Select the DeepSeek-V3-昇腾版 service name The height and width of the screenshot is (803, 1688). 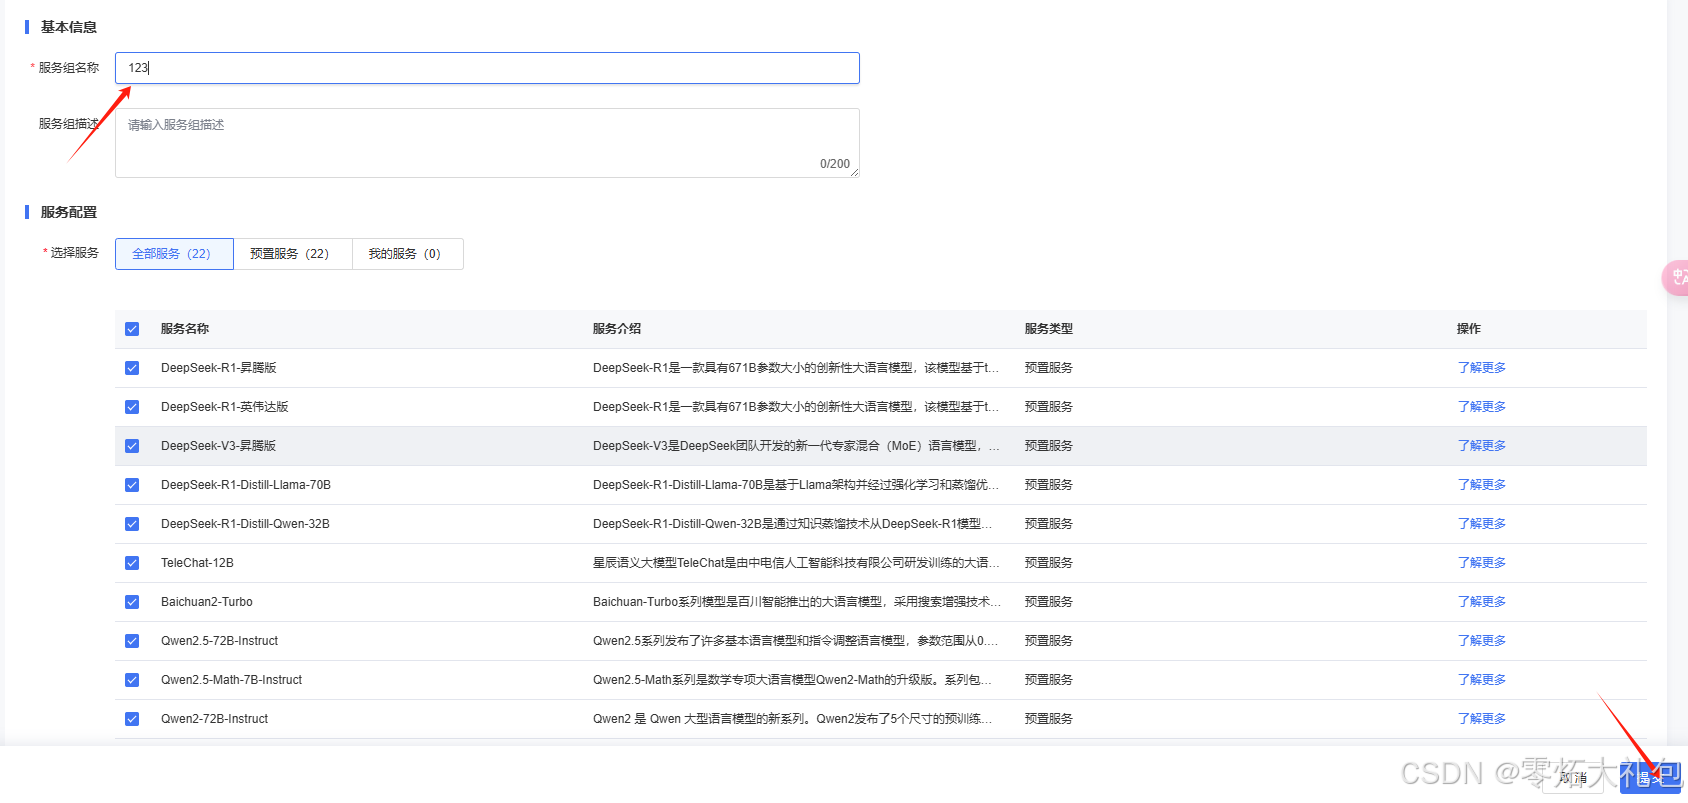(219, 446)
